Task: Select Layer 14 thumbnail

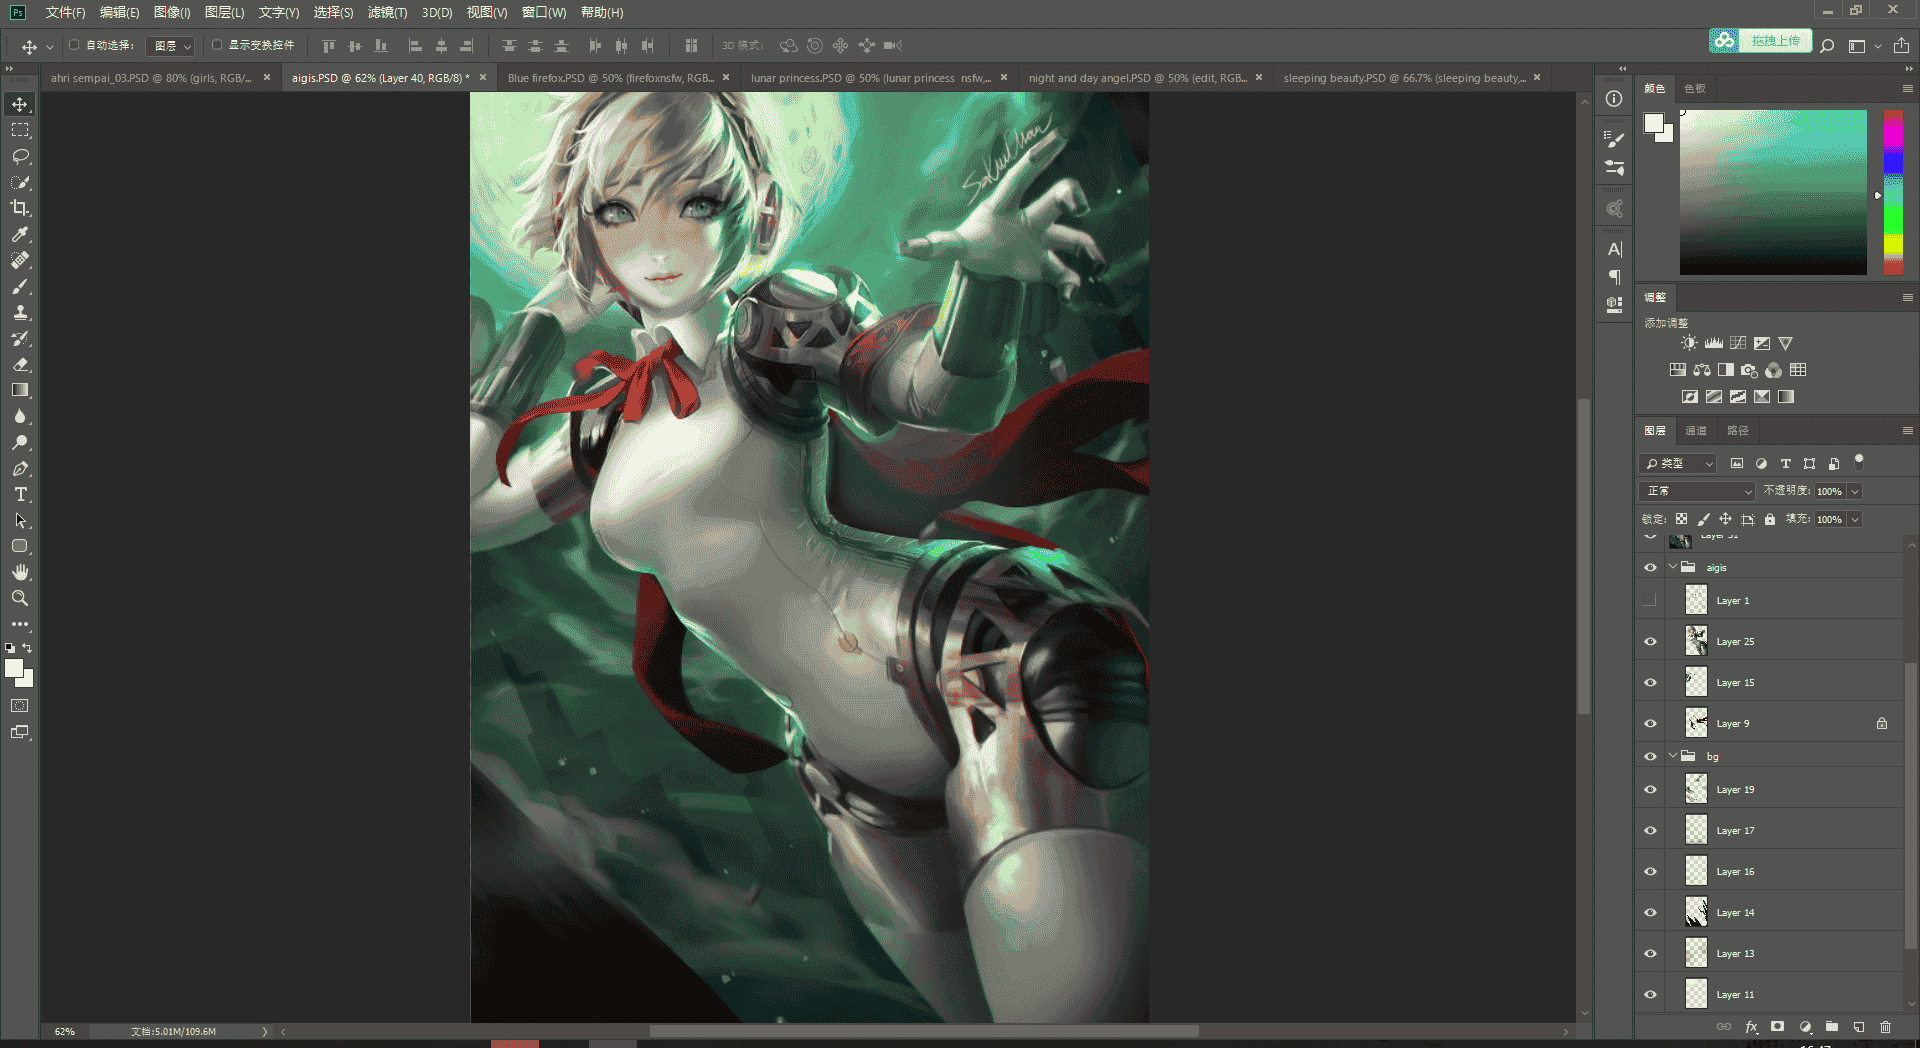Action: [x=1696, y=911]
